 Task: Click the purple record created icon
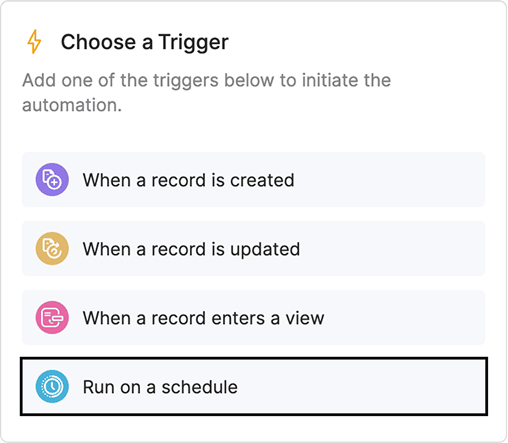[x=52, y=179]
